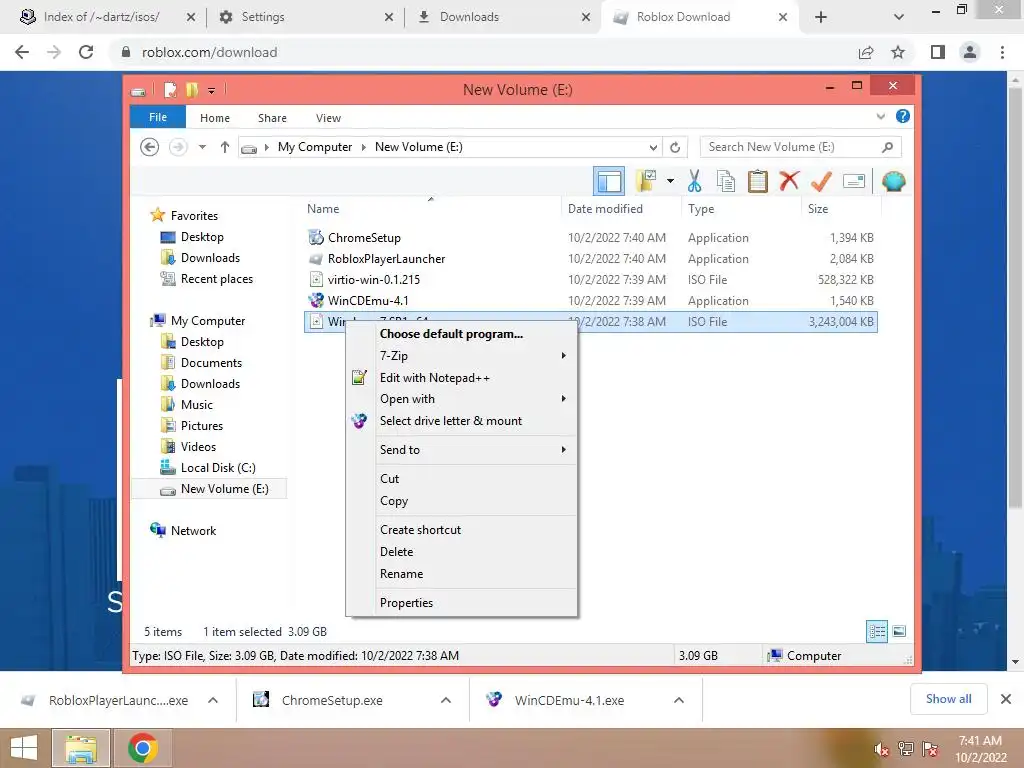This screenshot has width=1024, height=768.
Task: Click the Search New Volume (E:) field
Action: click(x=801, y=147)
